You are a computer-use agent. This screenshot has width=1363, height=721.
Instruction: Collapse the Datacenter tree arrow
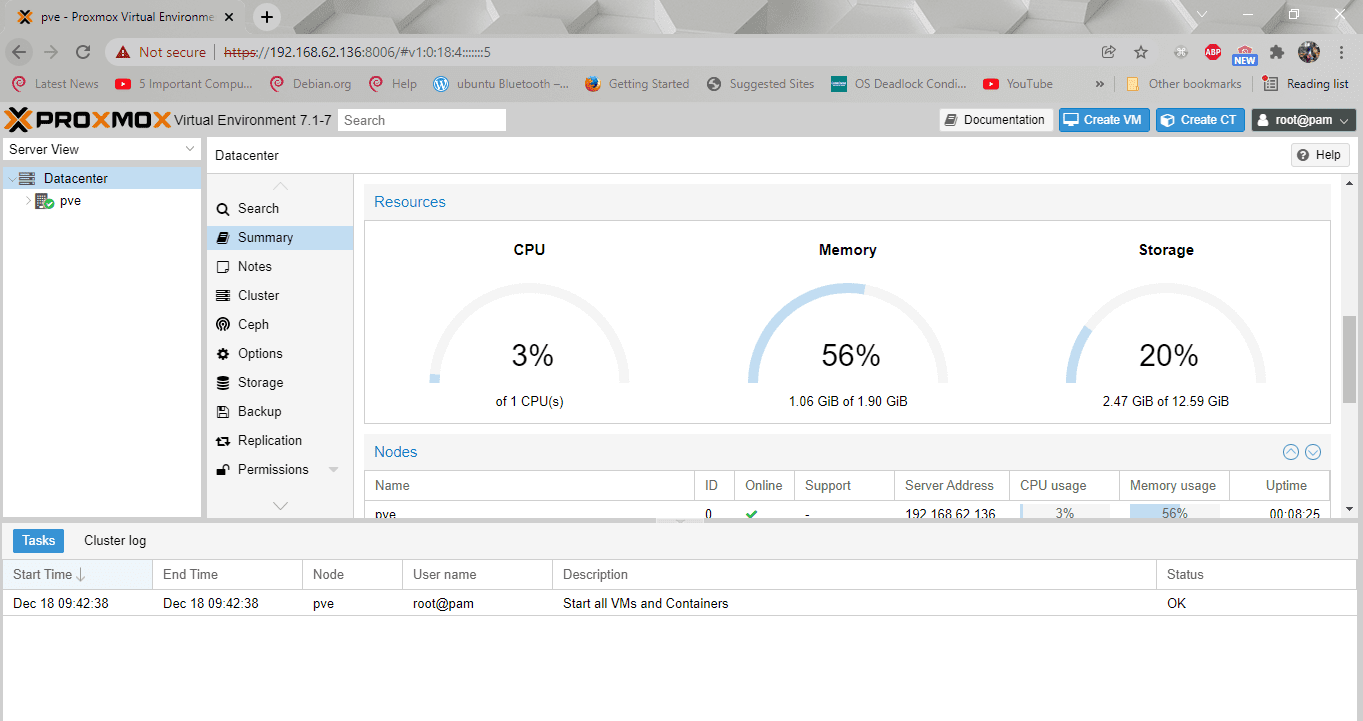[11, 178]
